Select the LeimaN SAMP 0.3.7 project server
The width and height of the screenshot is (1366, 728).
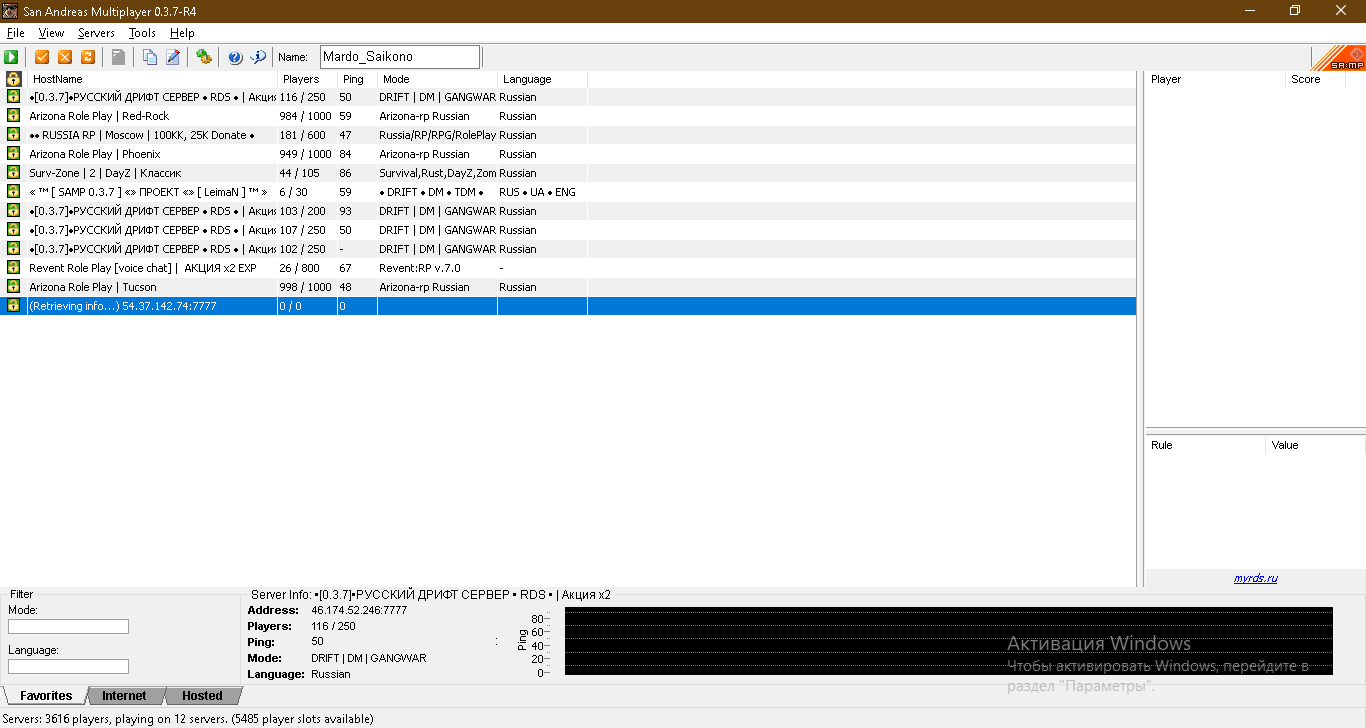[568, 192]
